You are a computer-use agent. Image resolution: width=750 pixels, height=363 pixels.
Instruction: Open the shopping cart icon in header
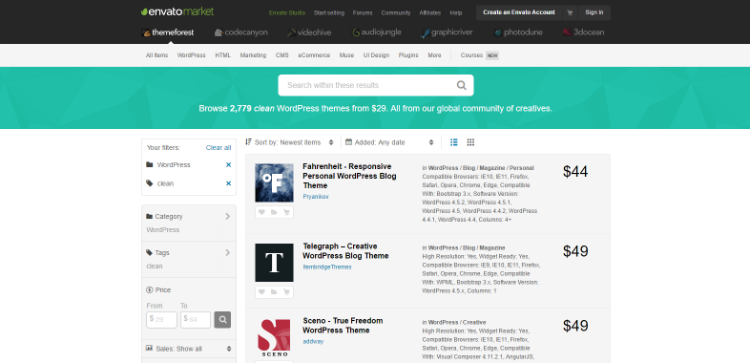click(x=570, y=12)
